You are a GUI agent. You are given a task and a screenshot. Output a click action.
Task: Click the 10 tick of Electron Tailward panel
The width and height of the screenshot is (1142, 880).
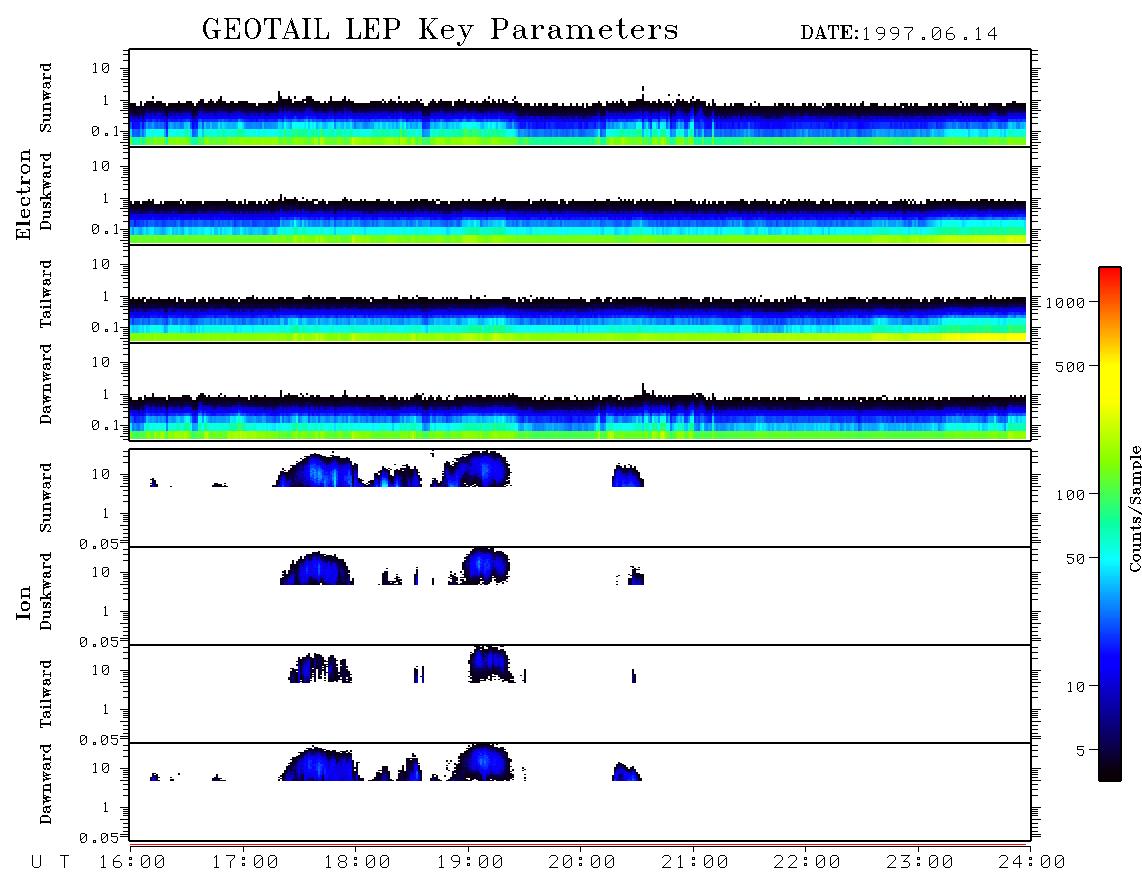(x=101, y=264)
